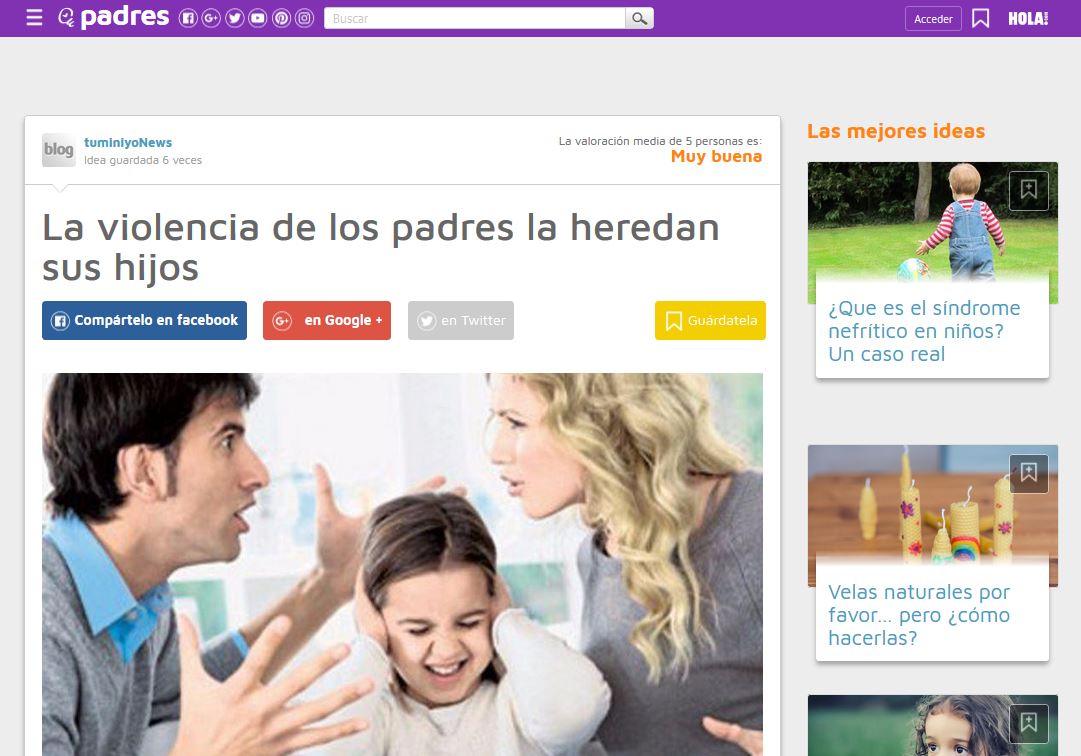Open the Google+ icon in the header
The height and width of the screenshot is (756, 1081).
211,18
